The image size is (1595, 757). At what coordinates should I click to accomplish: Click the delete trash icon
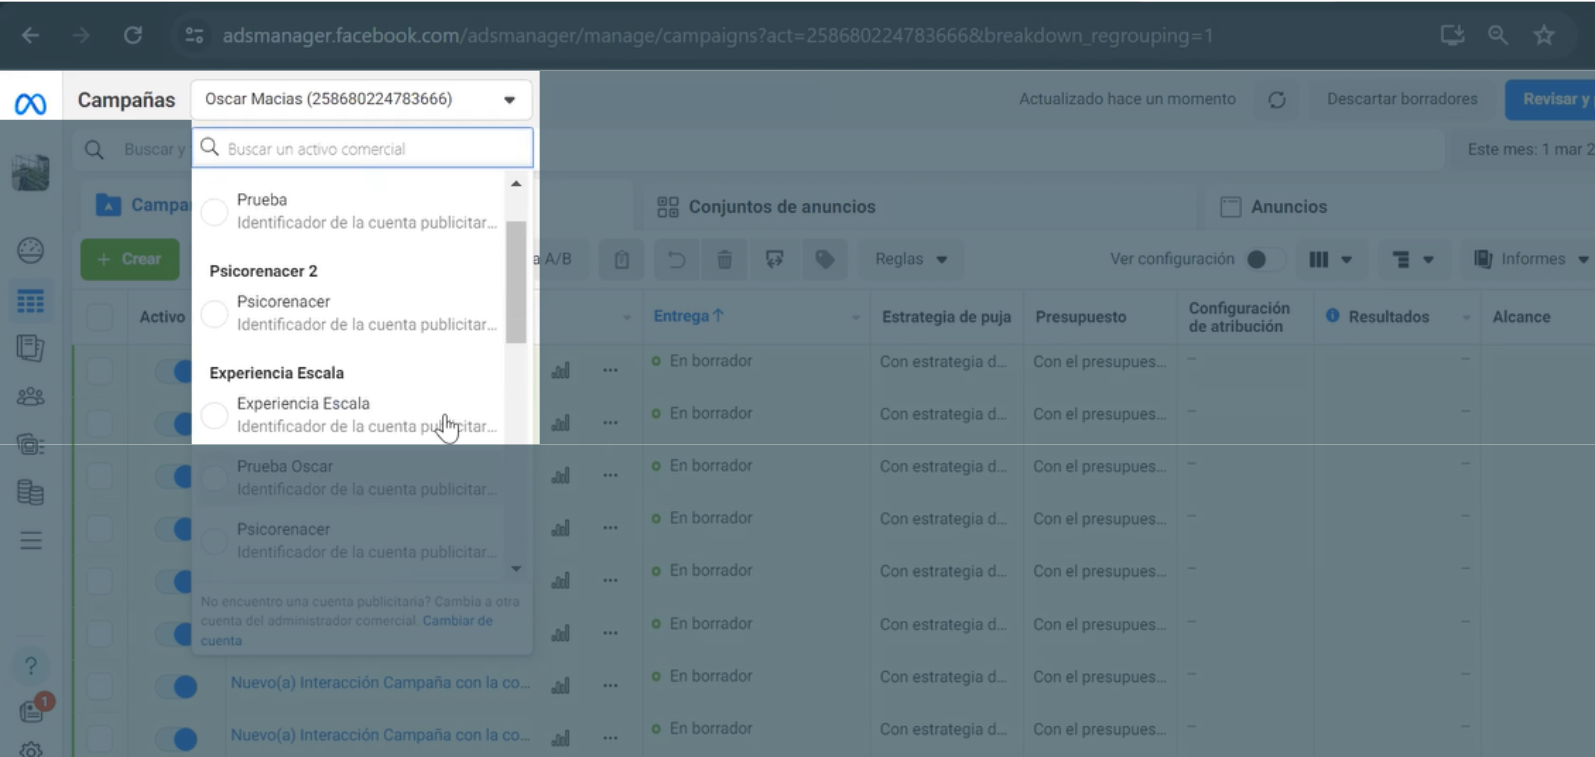[724, 260]
